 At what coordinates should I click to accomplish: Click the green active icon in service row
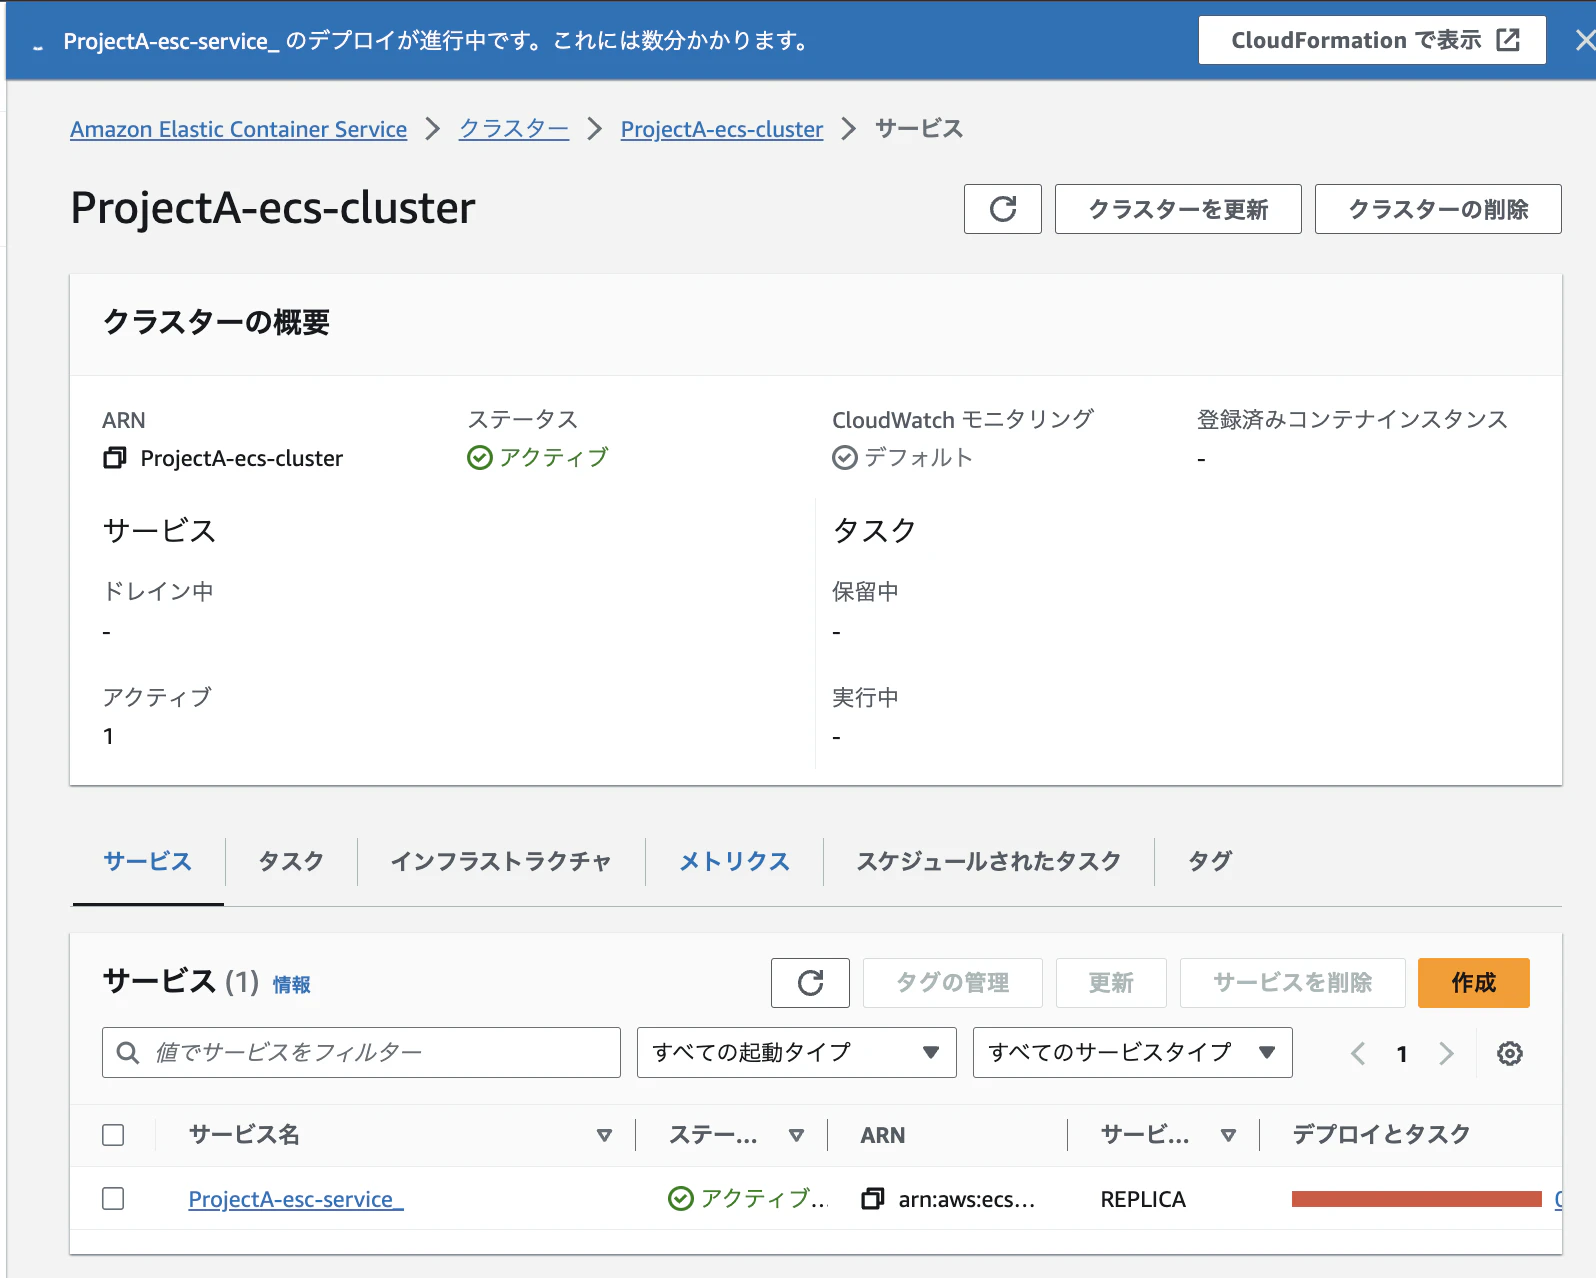681,1198
